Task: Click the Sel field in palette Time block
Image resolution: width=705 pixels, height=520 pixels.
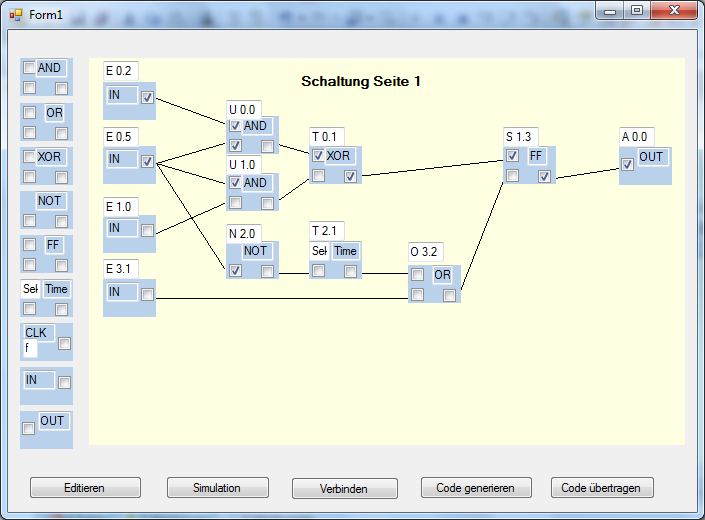Action: [x=31, y=289]
